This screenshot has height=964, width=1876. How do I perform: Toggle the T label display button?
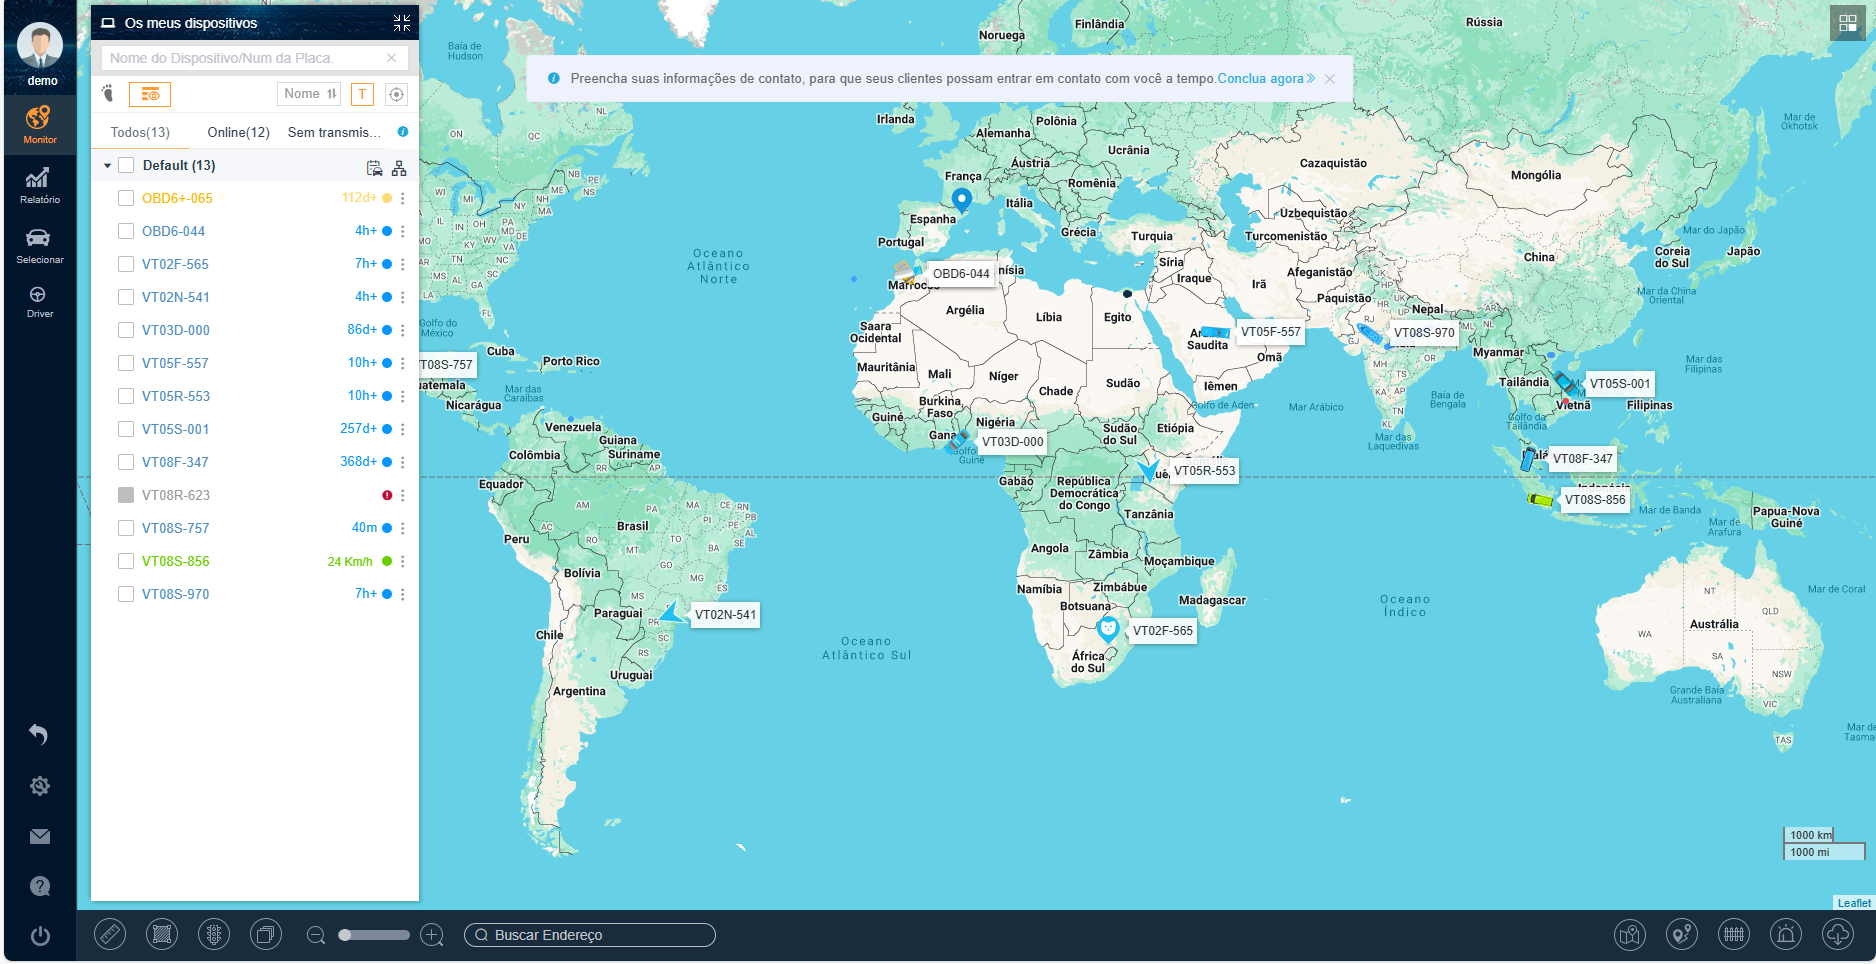point(362,94)
